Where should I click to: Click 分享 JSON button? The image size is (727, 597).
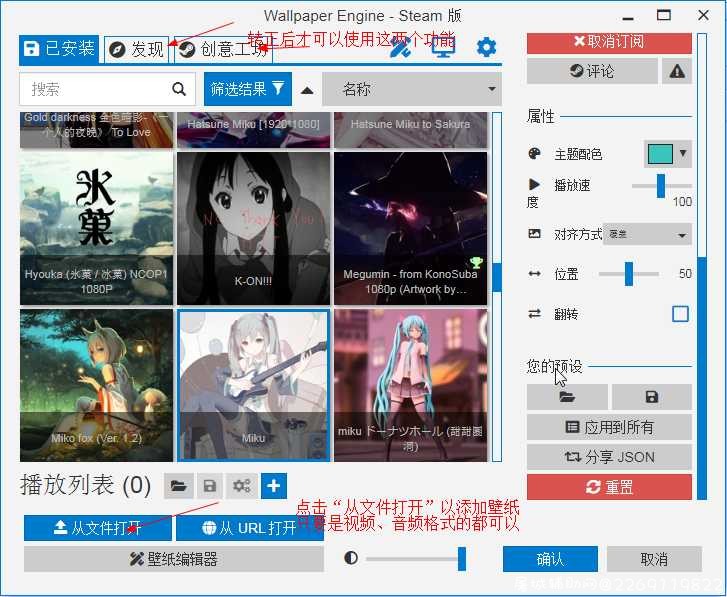click(x=609, y=457)
